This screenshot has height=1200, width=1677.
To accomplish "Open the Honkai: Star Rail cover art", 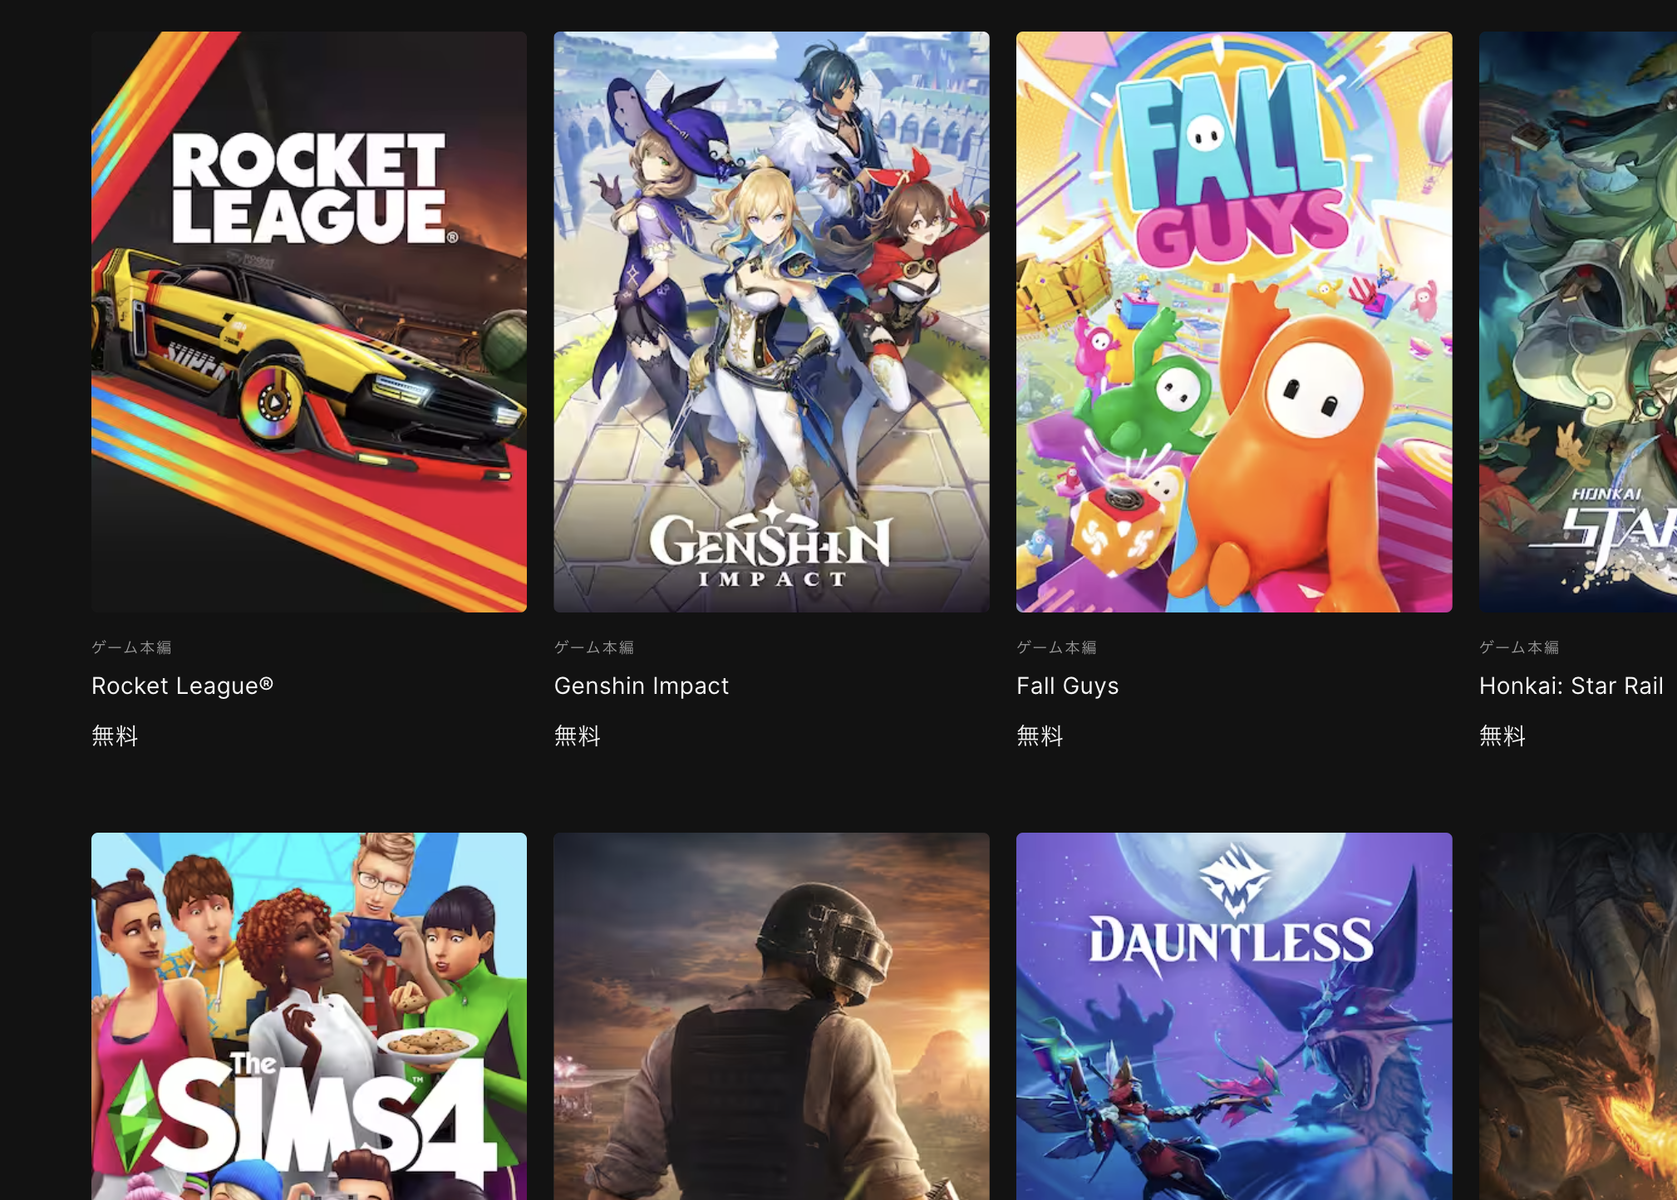I will pyautogui.click(x=1578, y=322).
